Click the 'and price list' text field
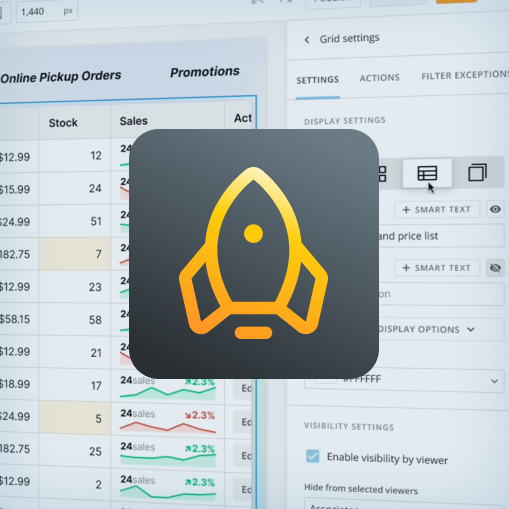509x509 pixels. pos(441,236)
